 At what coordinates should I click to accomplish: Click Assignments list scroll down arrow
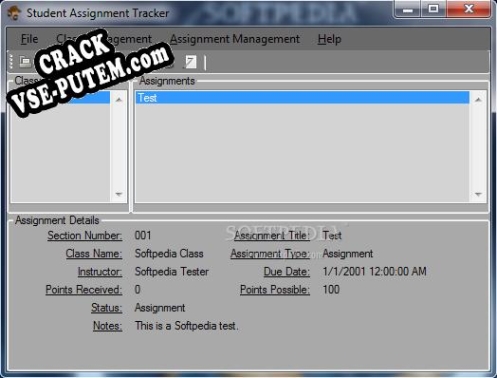pos(478,194)
